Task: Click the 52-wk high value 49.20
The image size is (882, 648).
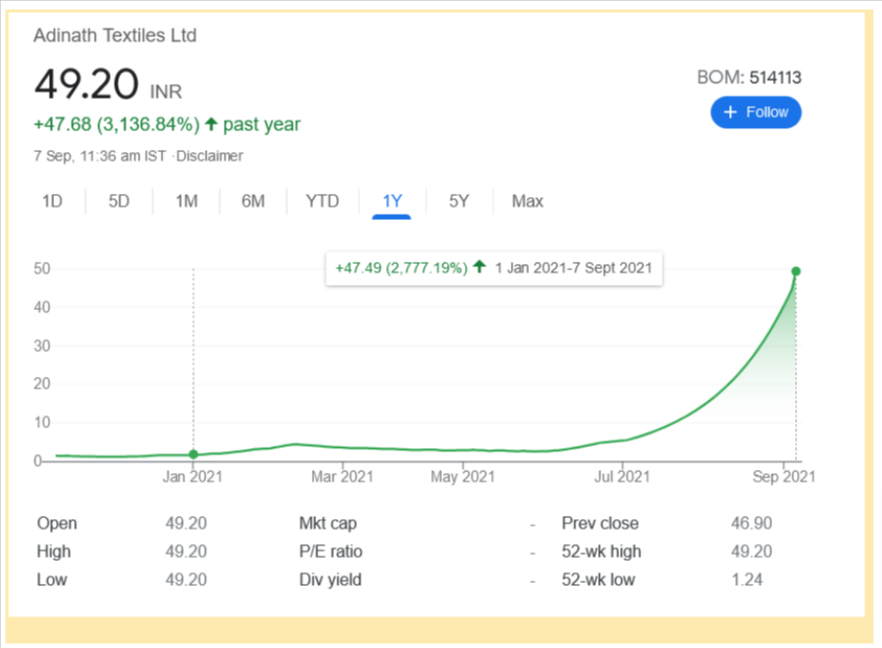Action: coord(752,551)
